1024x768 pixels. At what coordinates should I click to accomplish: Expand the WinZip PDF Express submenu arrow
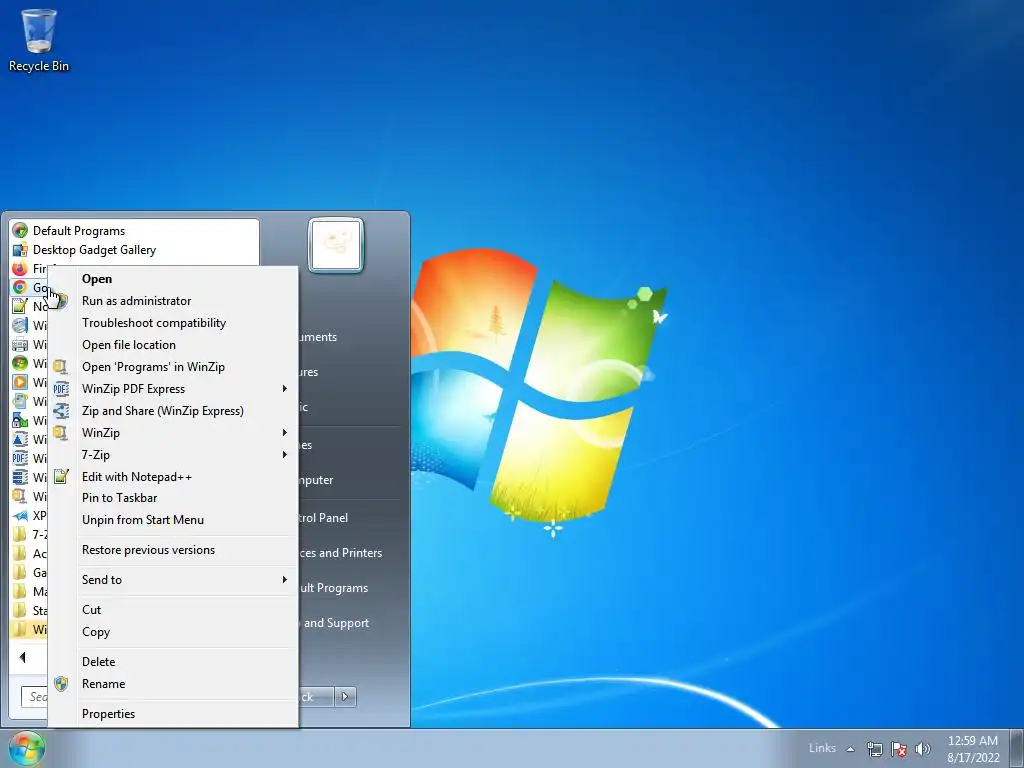click(285, 389)
